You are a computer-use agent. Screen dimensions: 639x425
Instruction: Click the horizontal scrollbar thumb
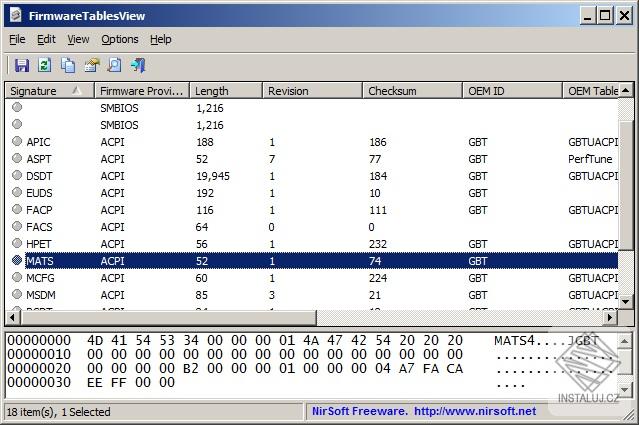(168, 317)
